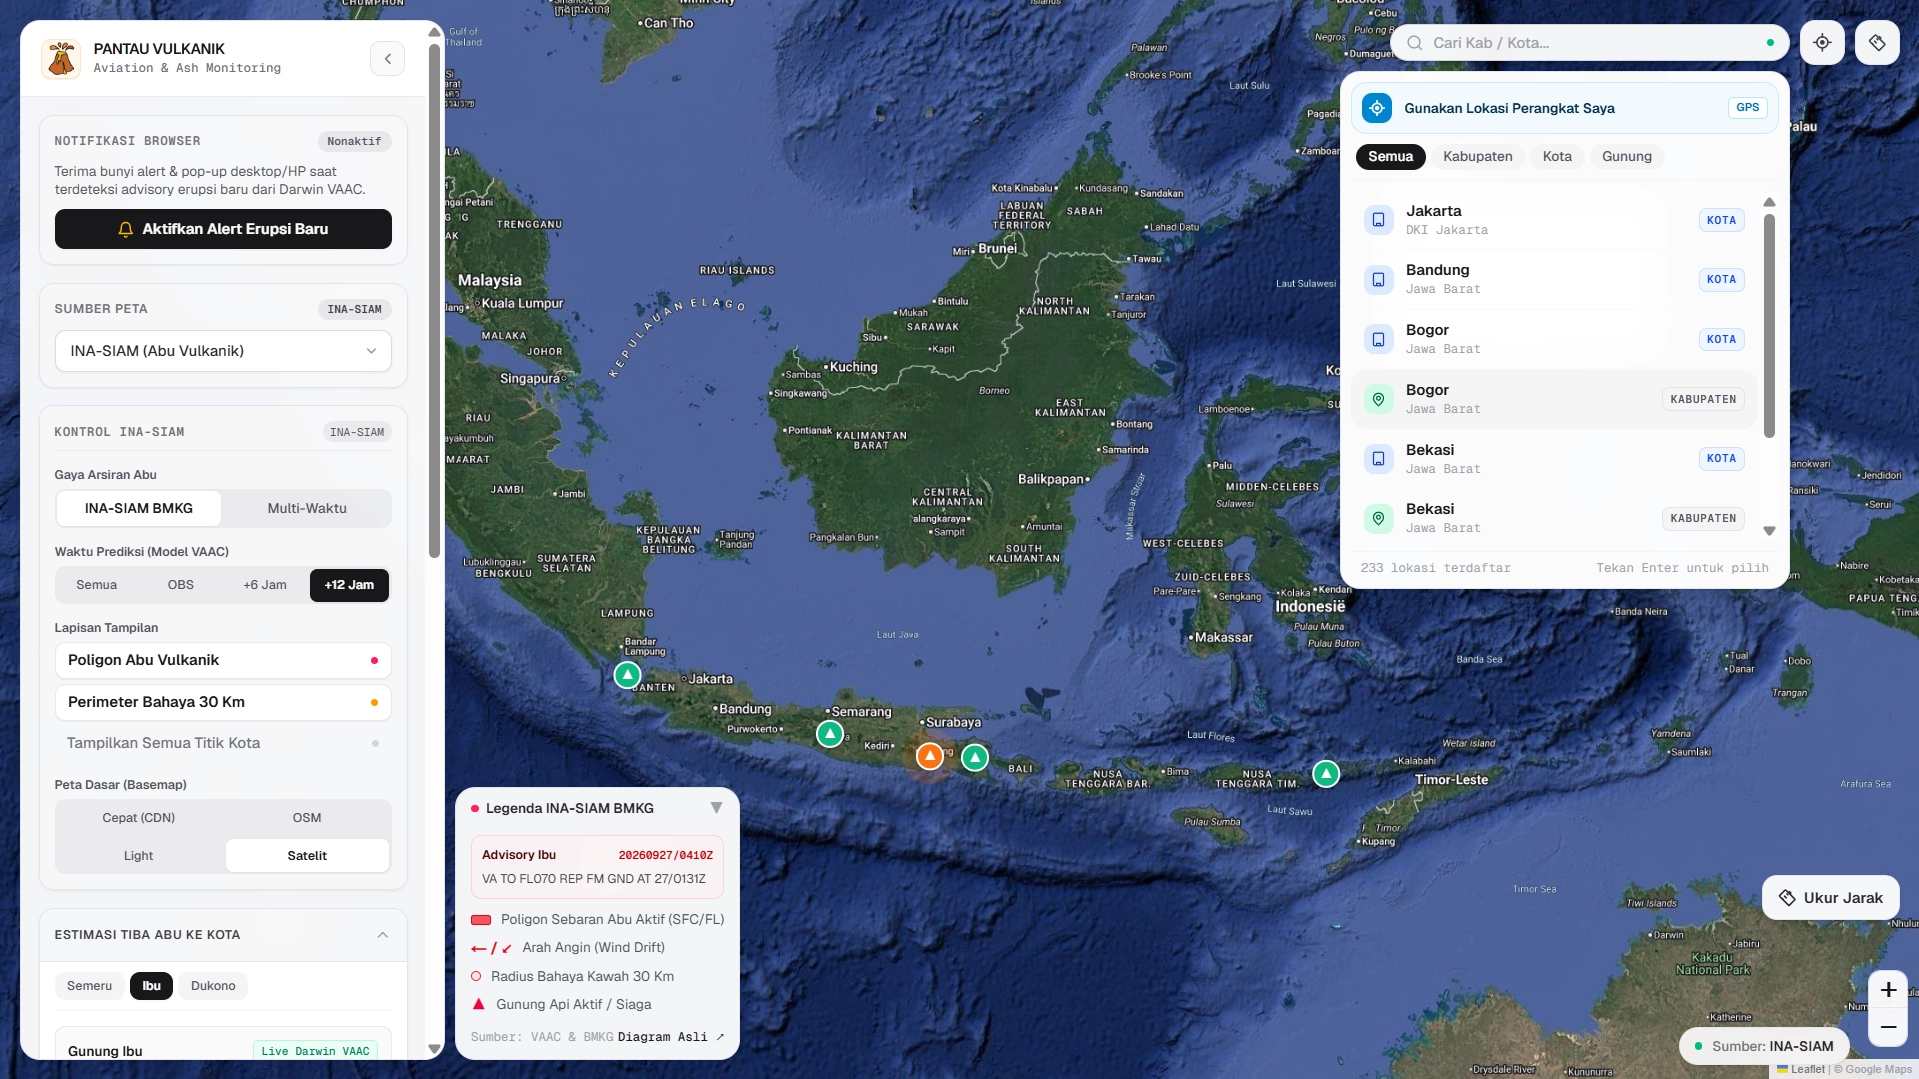Open the INA-SIAM (Abu Vulkanik) map source dropdown
This screenshot has width=1919, height=1079.
223,351
